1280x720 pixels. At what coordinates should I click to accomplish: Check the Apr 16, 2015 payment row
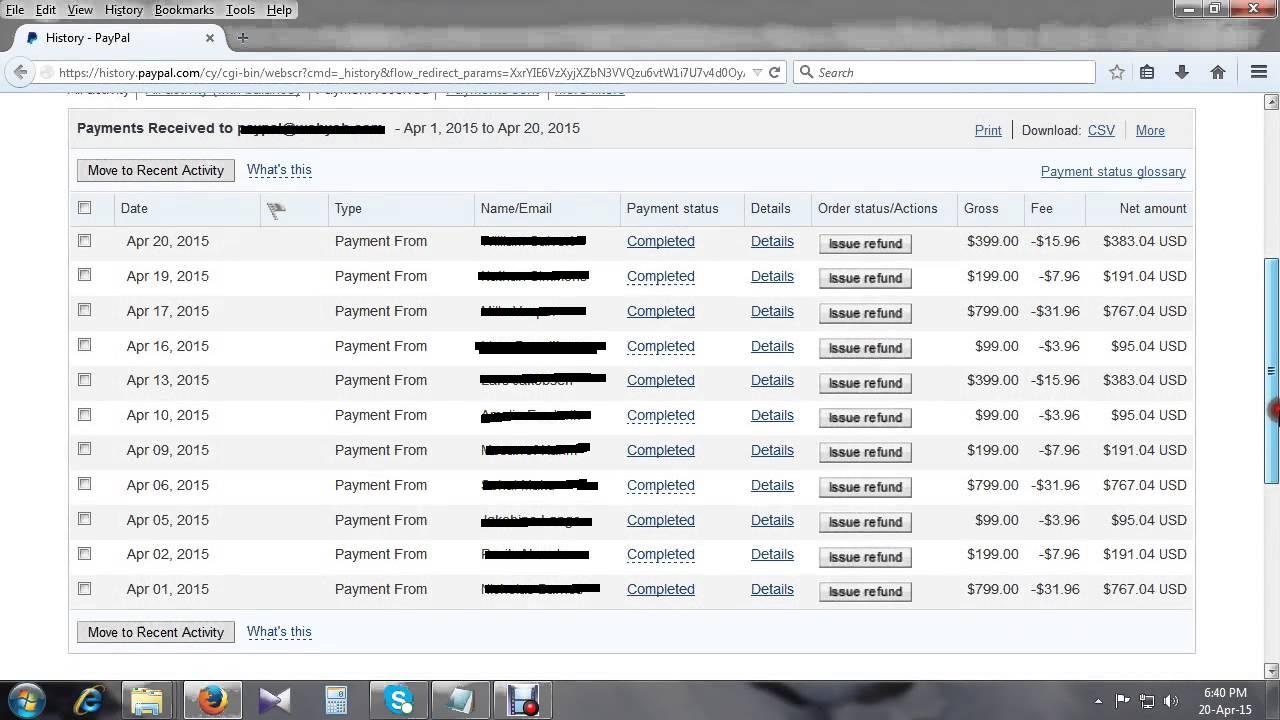tap(84, 345)
